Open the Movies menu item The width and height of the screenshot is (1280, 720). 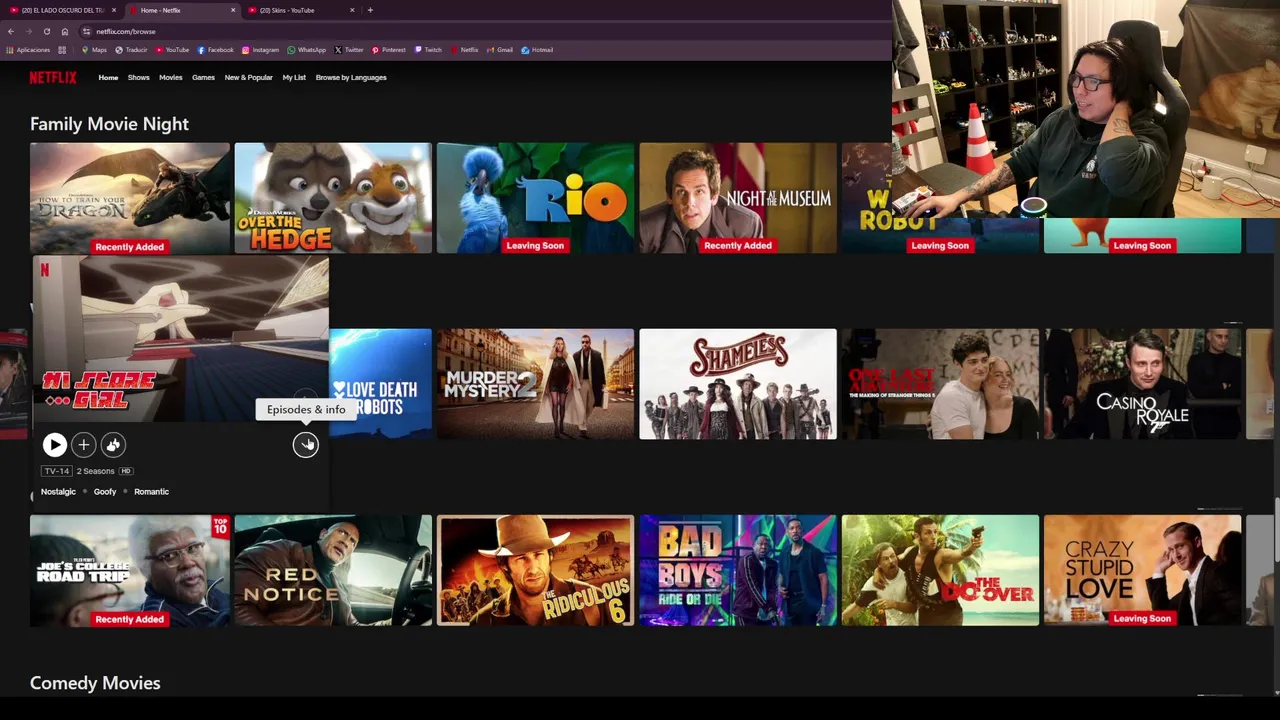[x=170, y=77]
